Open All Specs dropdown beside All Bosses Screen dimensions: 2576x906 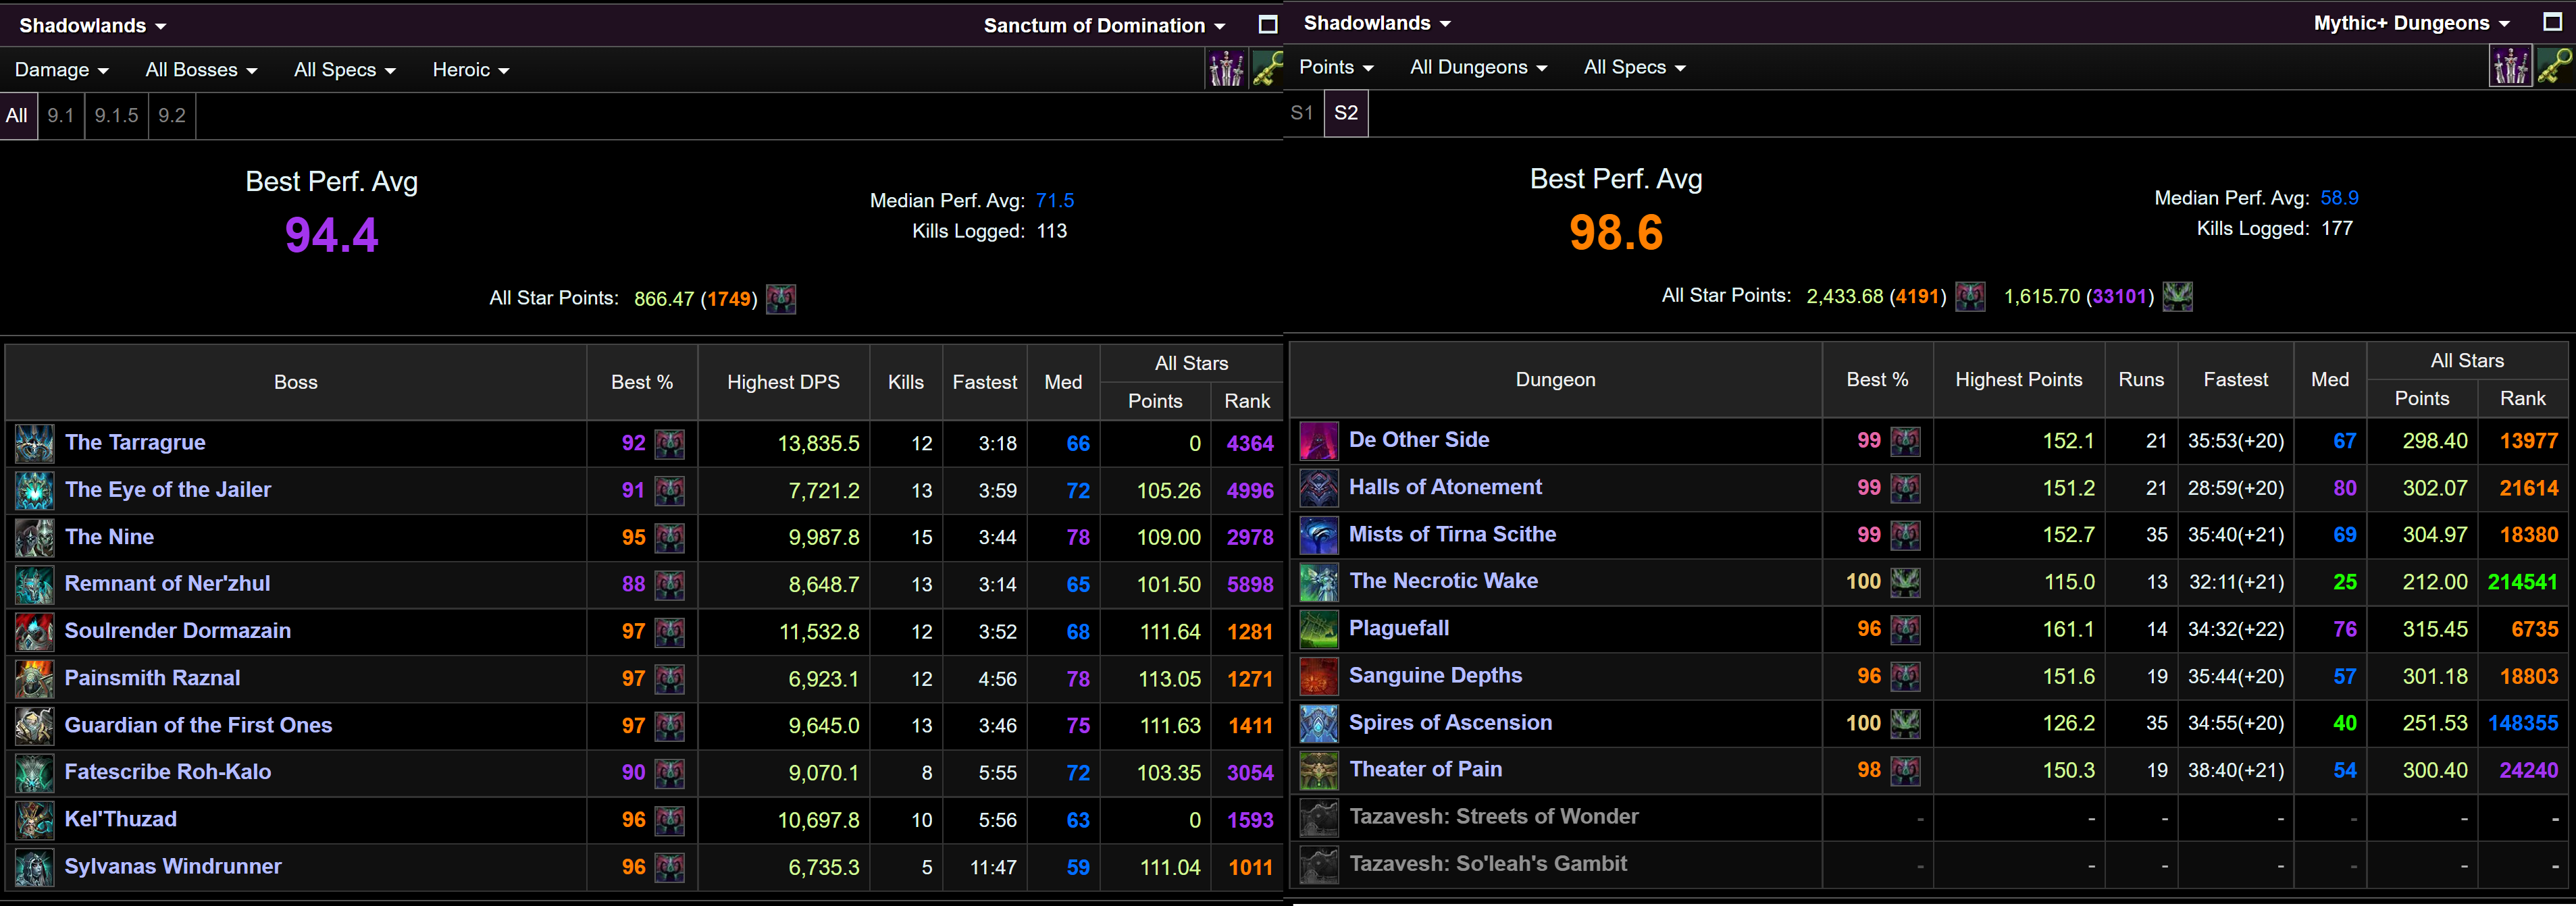pyautogui.click(x=345, y=69)
